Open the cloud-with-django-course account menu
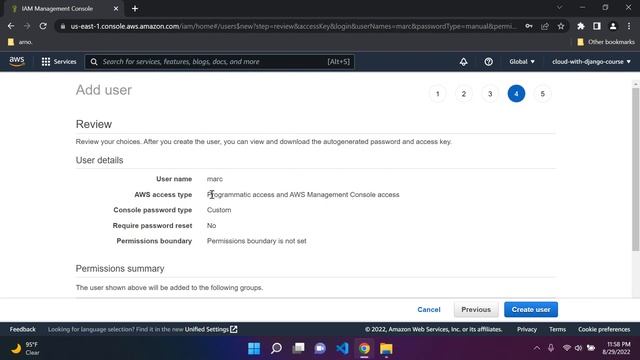640x360 pixels. tap(591, 62)
